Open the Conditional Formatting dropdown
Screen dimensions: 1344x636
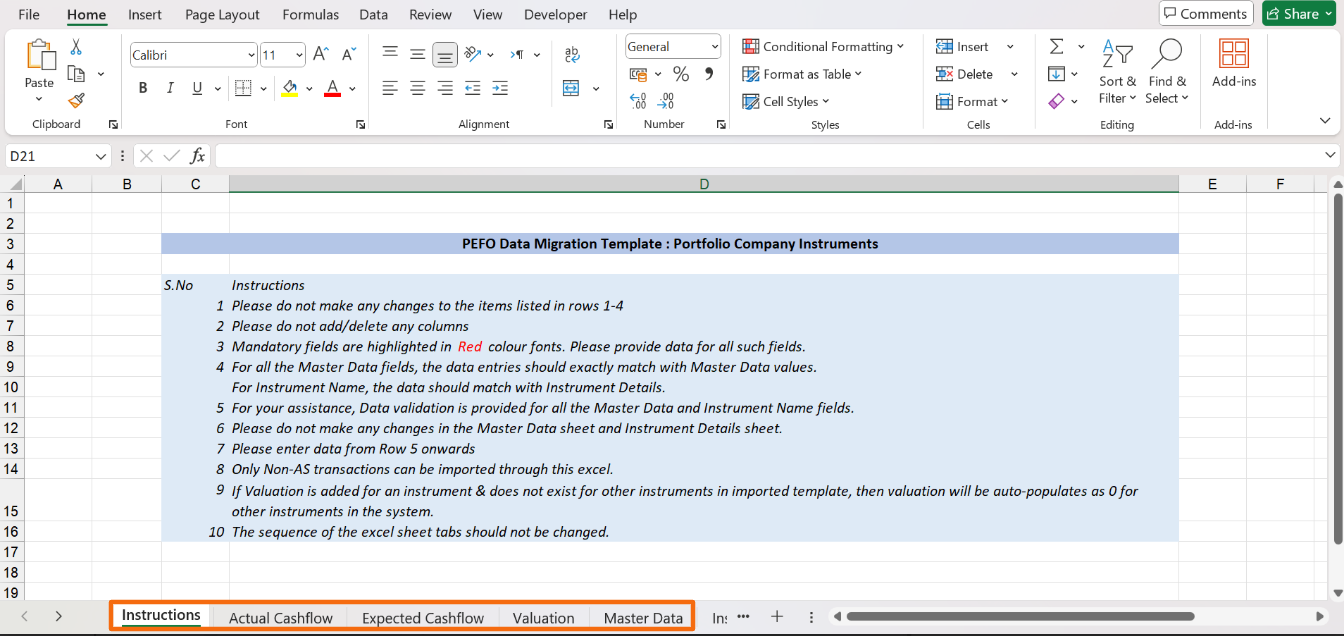823,47
